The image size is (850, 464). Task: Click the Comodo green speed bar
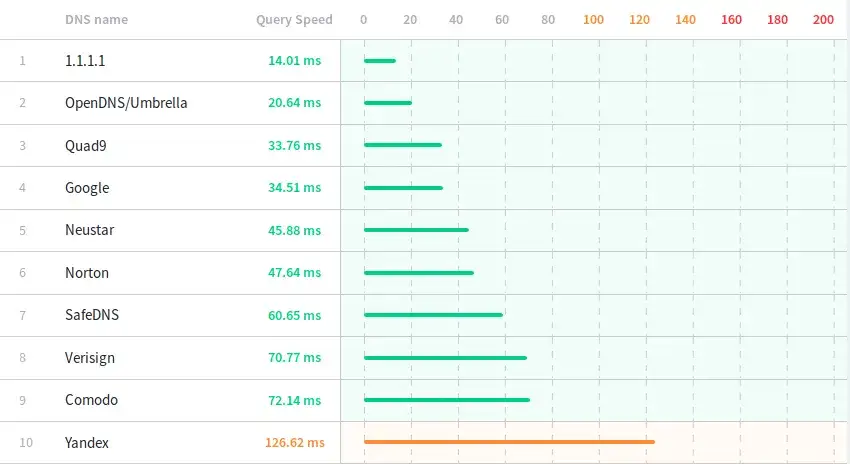(447, 400)
